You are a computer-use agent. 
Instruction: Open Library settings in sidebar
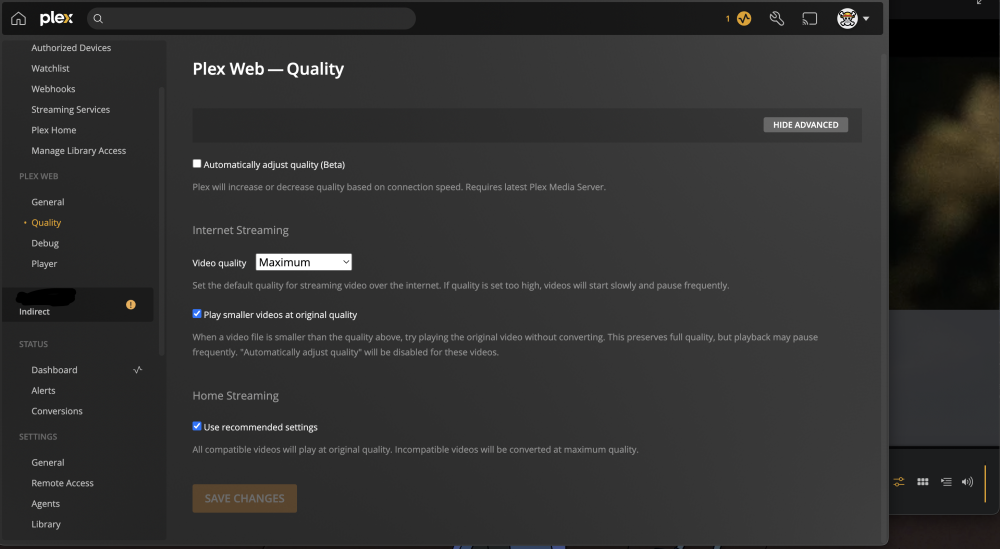point(46,524)
